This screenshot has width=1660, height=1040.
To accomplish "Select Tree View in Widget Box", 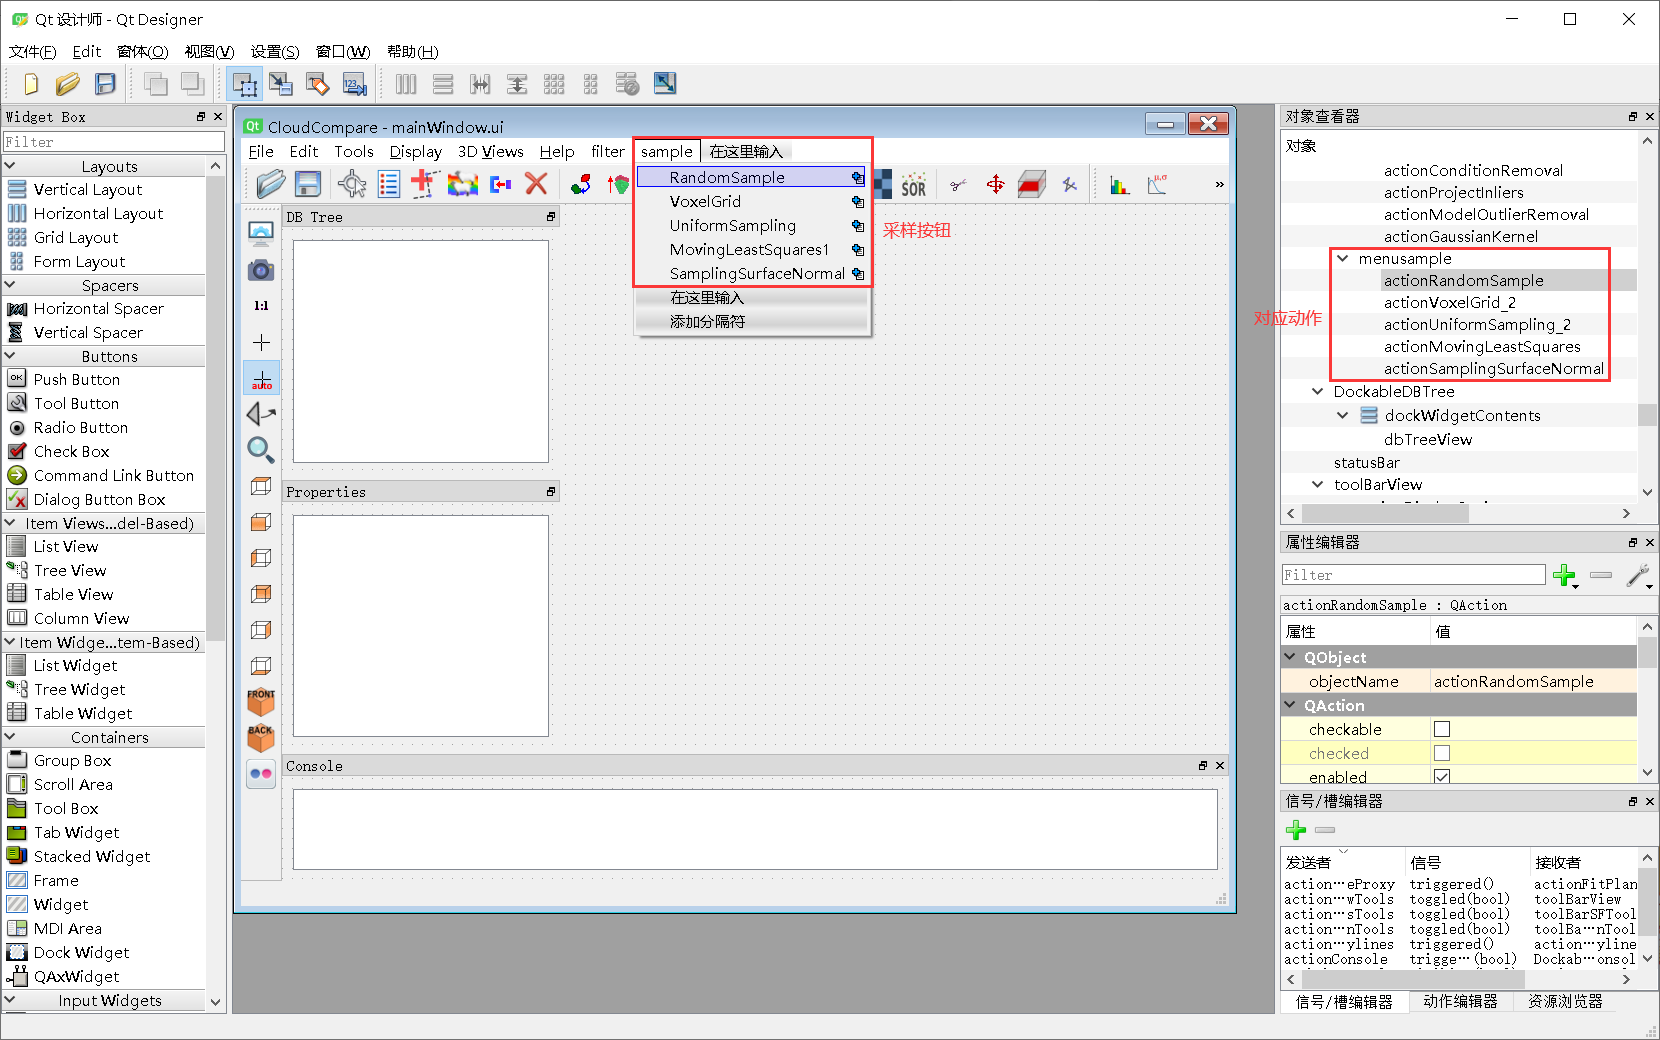I will [x=69, y=571].
